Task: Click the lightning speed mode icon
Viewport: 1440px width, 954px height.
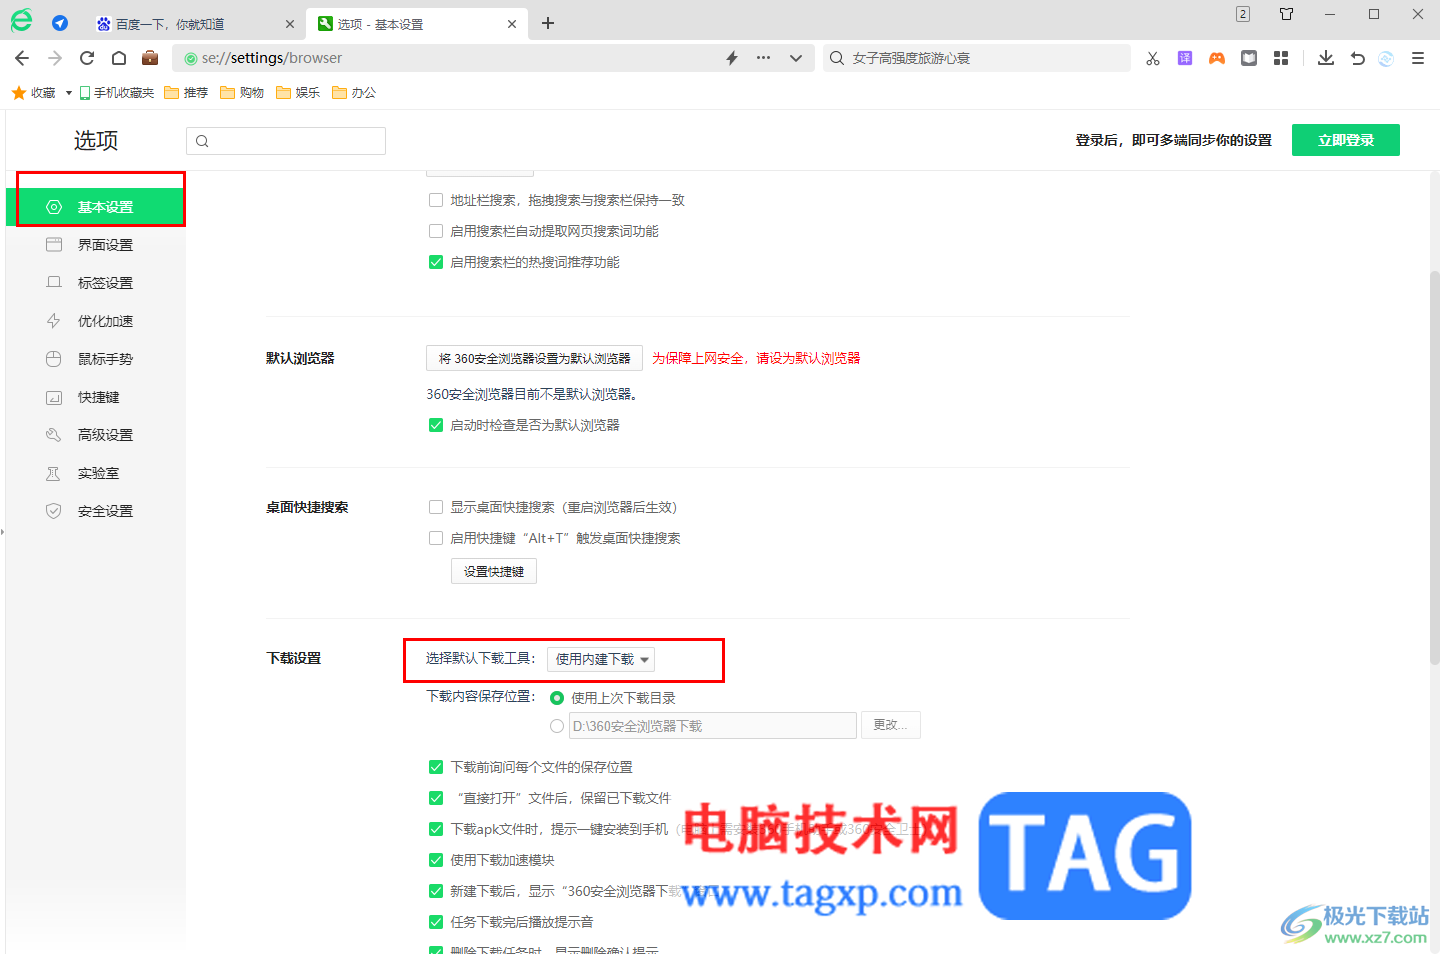Action: [732, 58]
